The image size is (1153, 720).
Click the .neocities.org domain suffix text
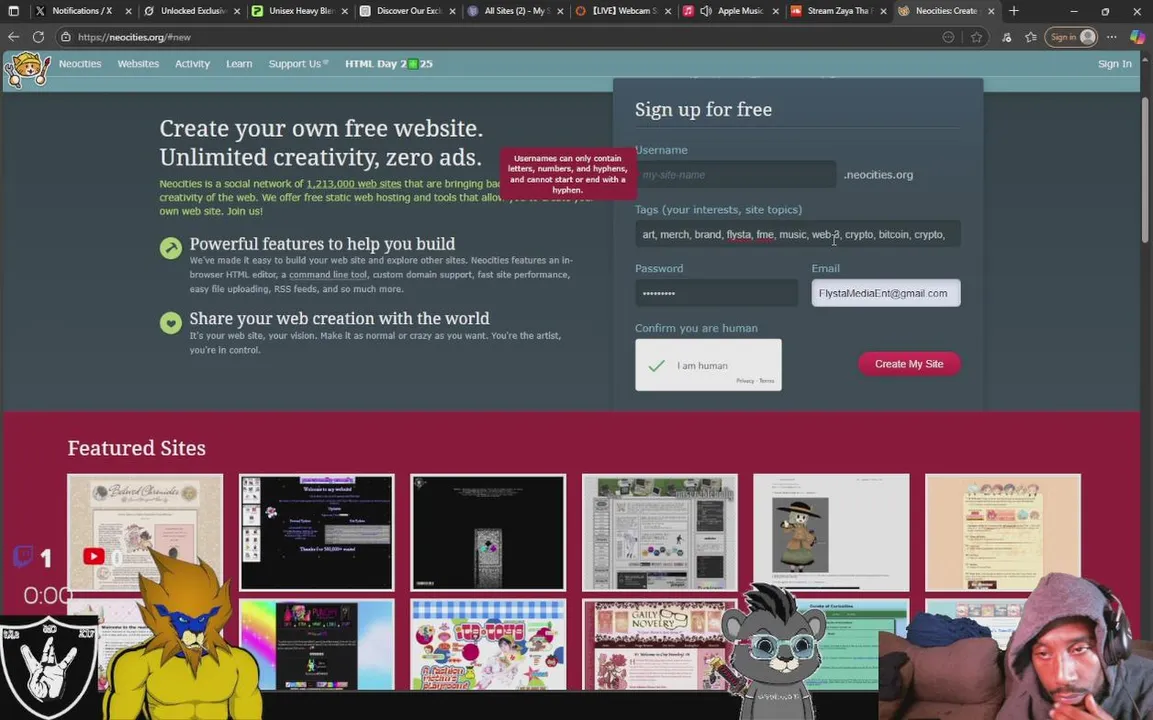[x=879, y=175]
